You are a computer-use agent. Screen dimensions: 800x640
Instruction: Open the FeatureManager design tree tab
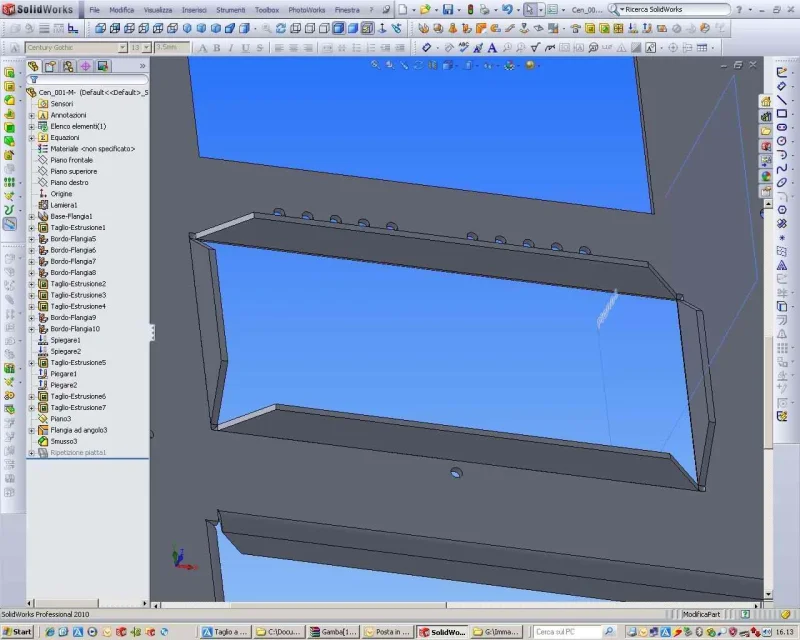tap(34, 66)
